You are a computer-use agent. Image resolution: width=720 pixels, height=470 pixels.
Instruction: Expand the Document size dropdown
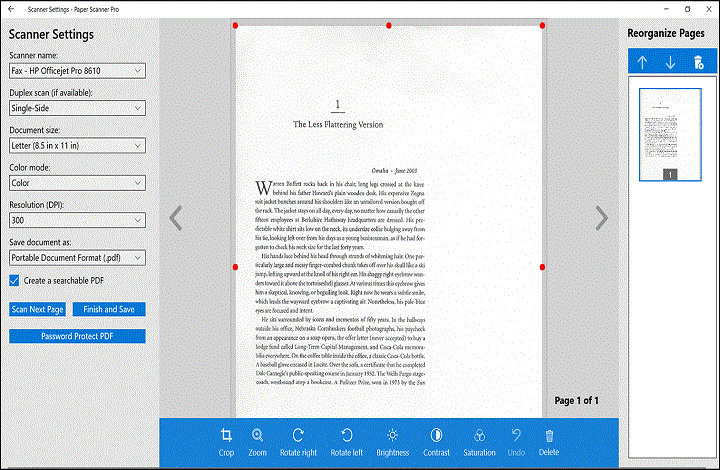point(77,144)
